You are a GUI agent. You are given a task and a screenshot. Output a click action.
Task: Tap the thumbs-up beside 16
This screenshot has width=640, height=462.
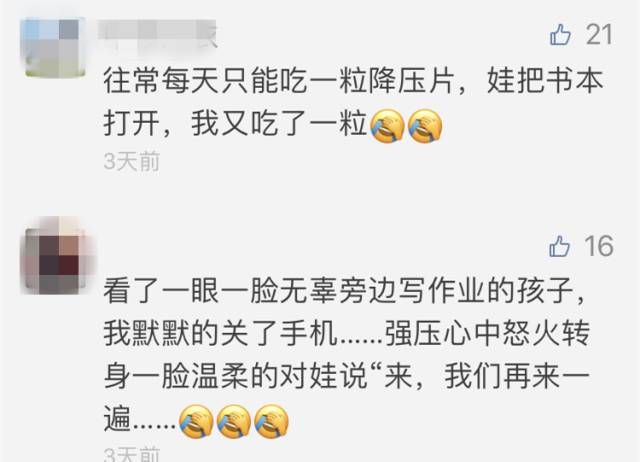pyautogui.click(x=559, y=246)
